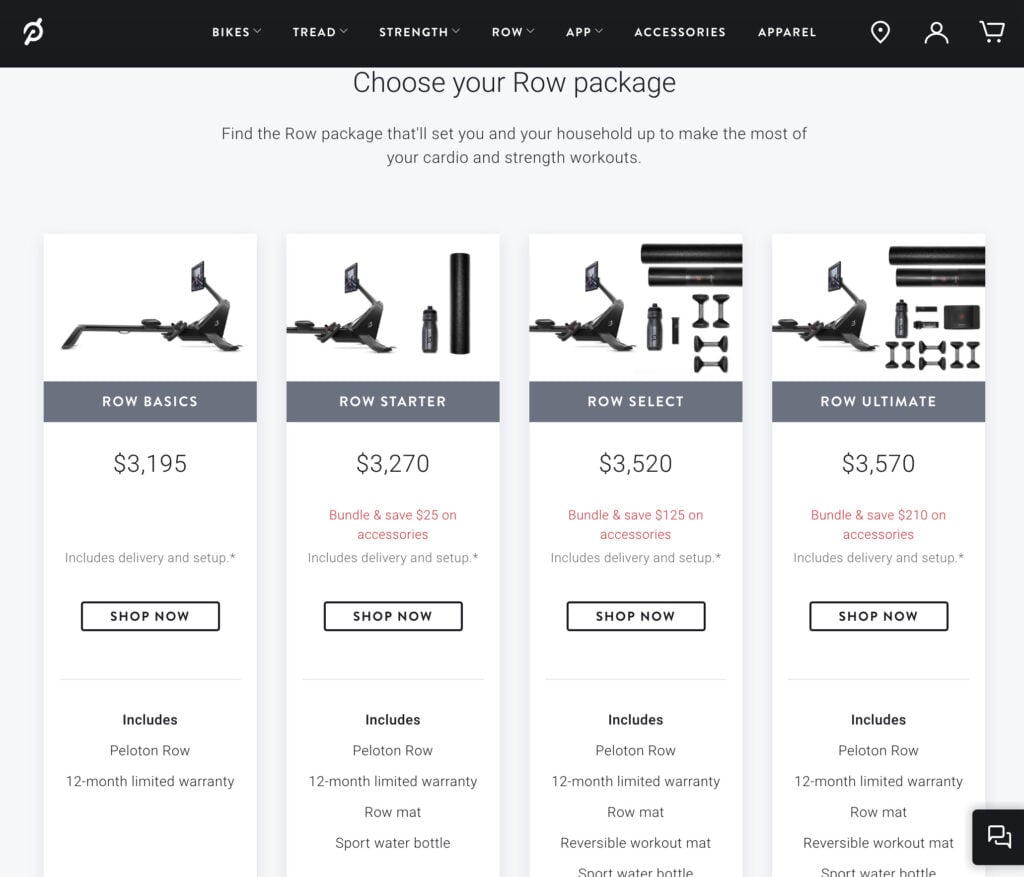Expand the APP navigation dropdown
This screenshot has width=1024, height=877.
(x=583, y=32)
